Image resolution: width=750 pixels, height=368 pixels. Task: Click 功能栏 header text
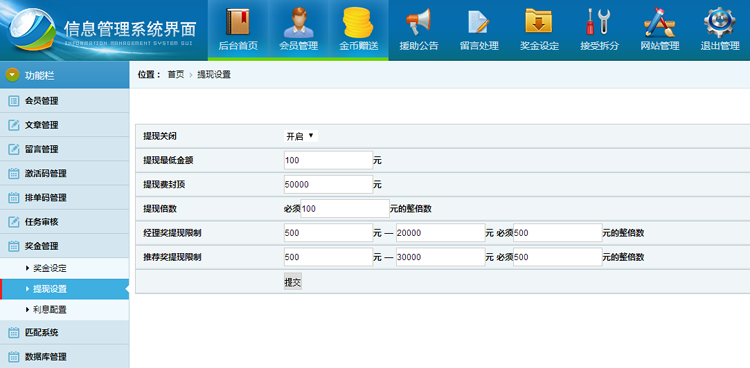40,75
